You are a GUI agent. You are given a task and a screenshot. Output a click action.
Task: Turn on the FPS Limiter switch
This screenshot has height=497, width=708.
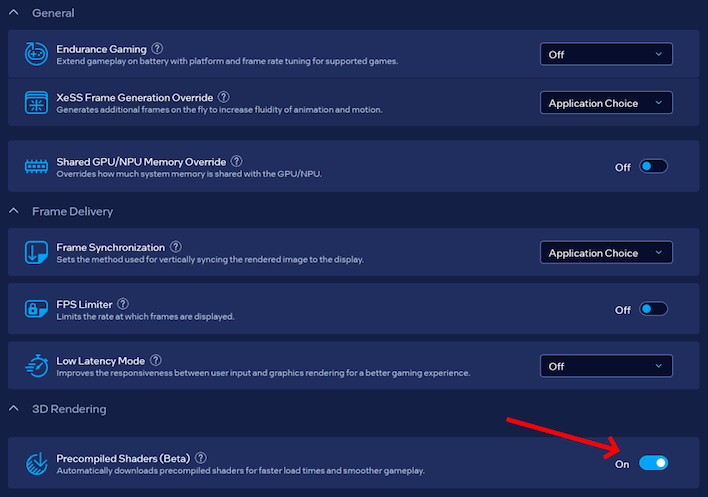coord(653,309)
